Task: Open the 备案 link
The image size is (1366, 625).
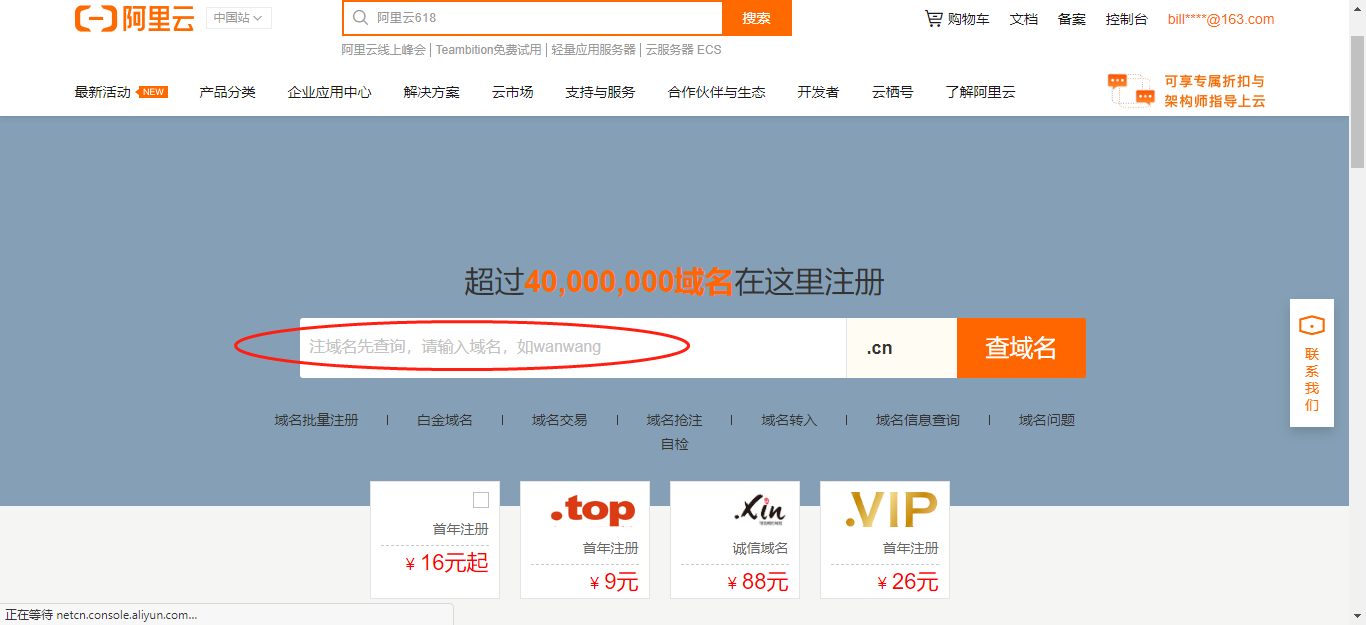Action: 1072,19
